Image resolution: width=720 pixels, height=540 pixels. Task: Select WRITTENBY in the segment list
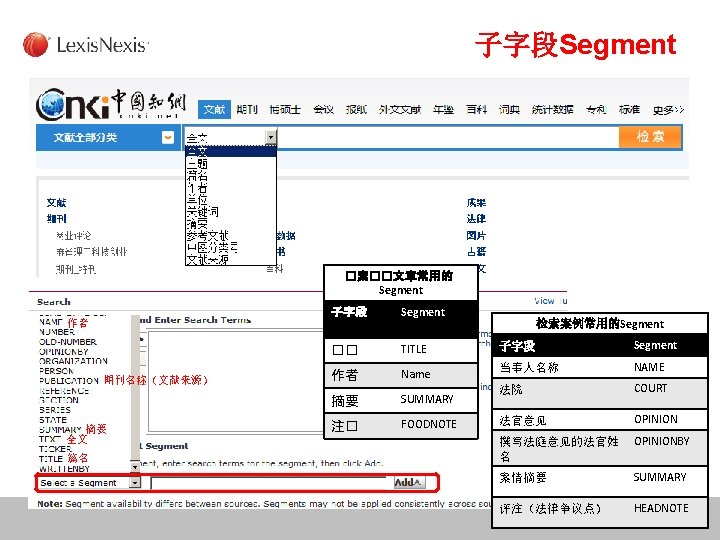pyautogui.click(x=64, y=468)
